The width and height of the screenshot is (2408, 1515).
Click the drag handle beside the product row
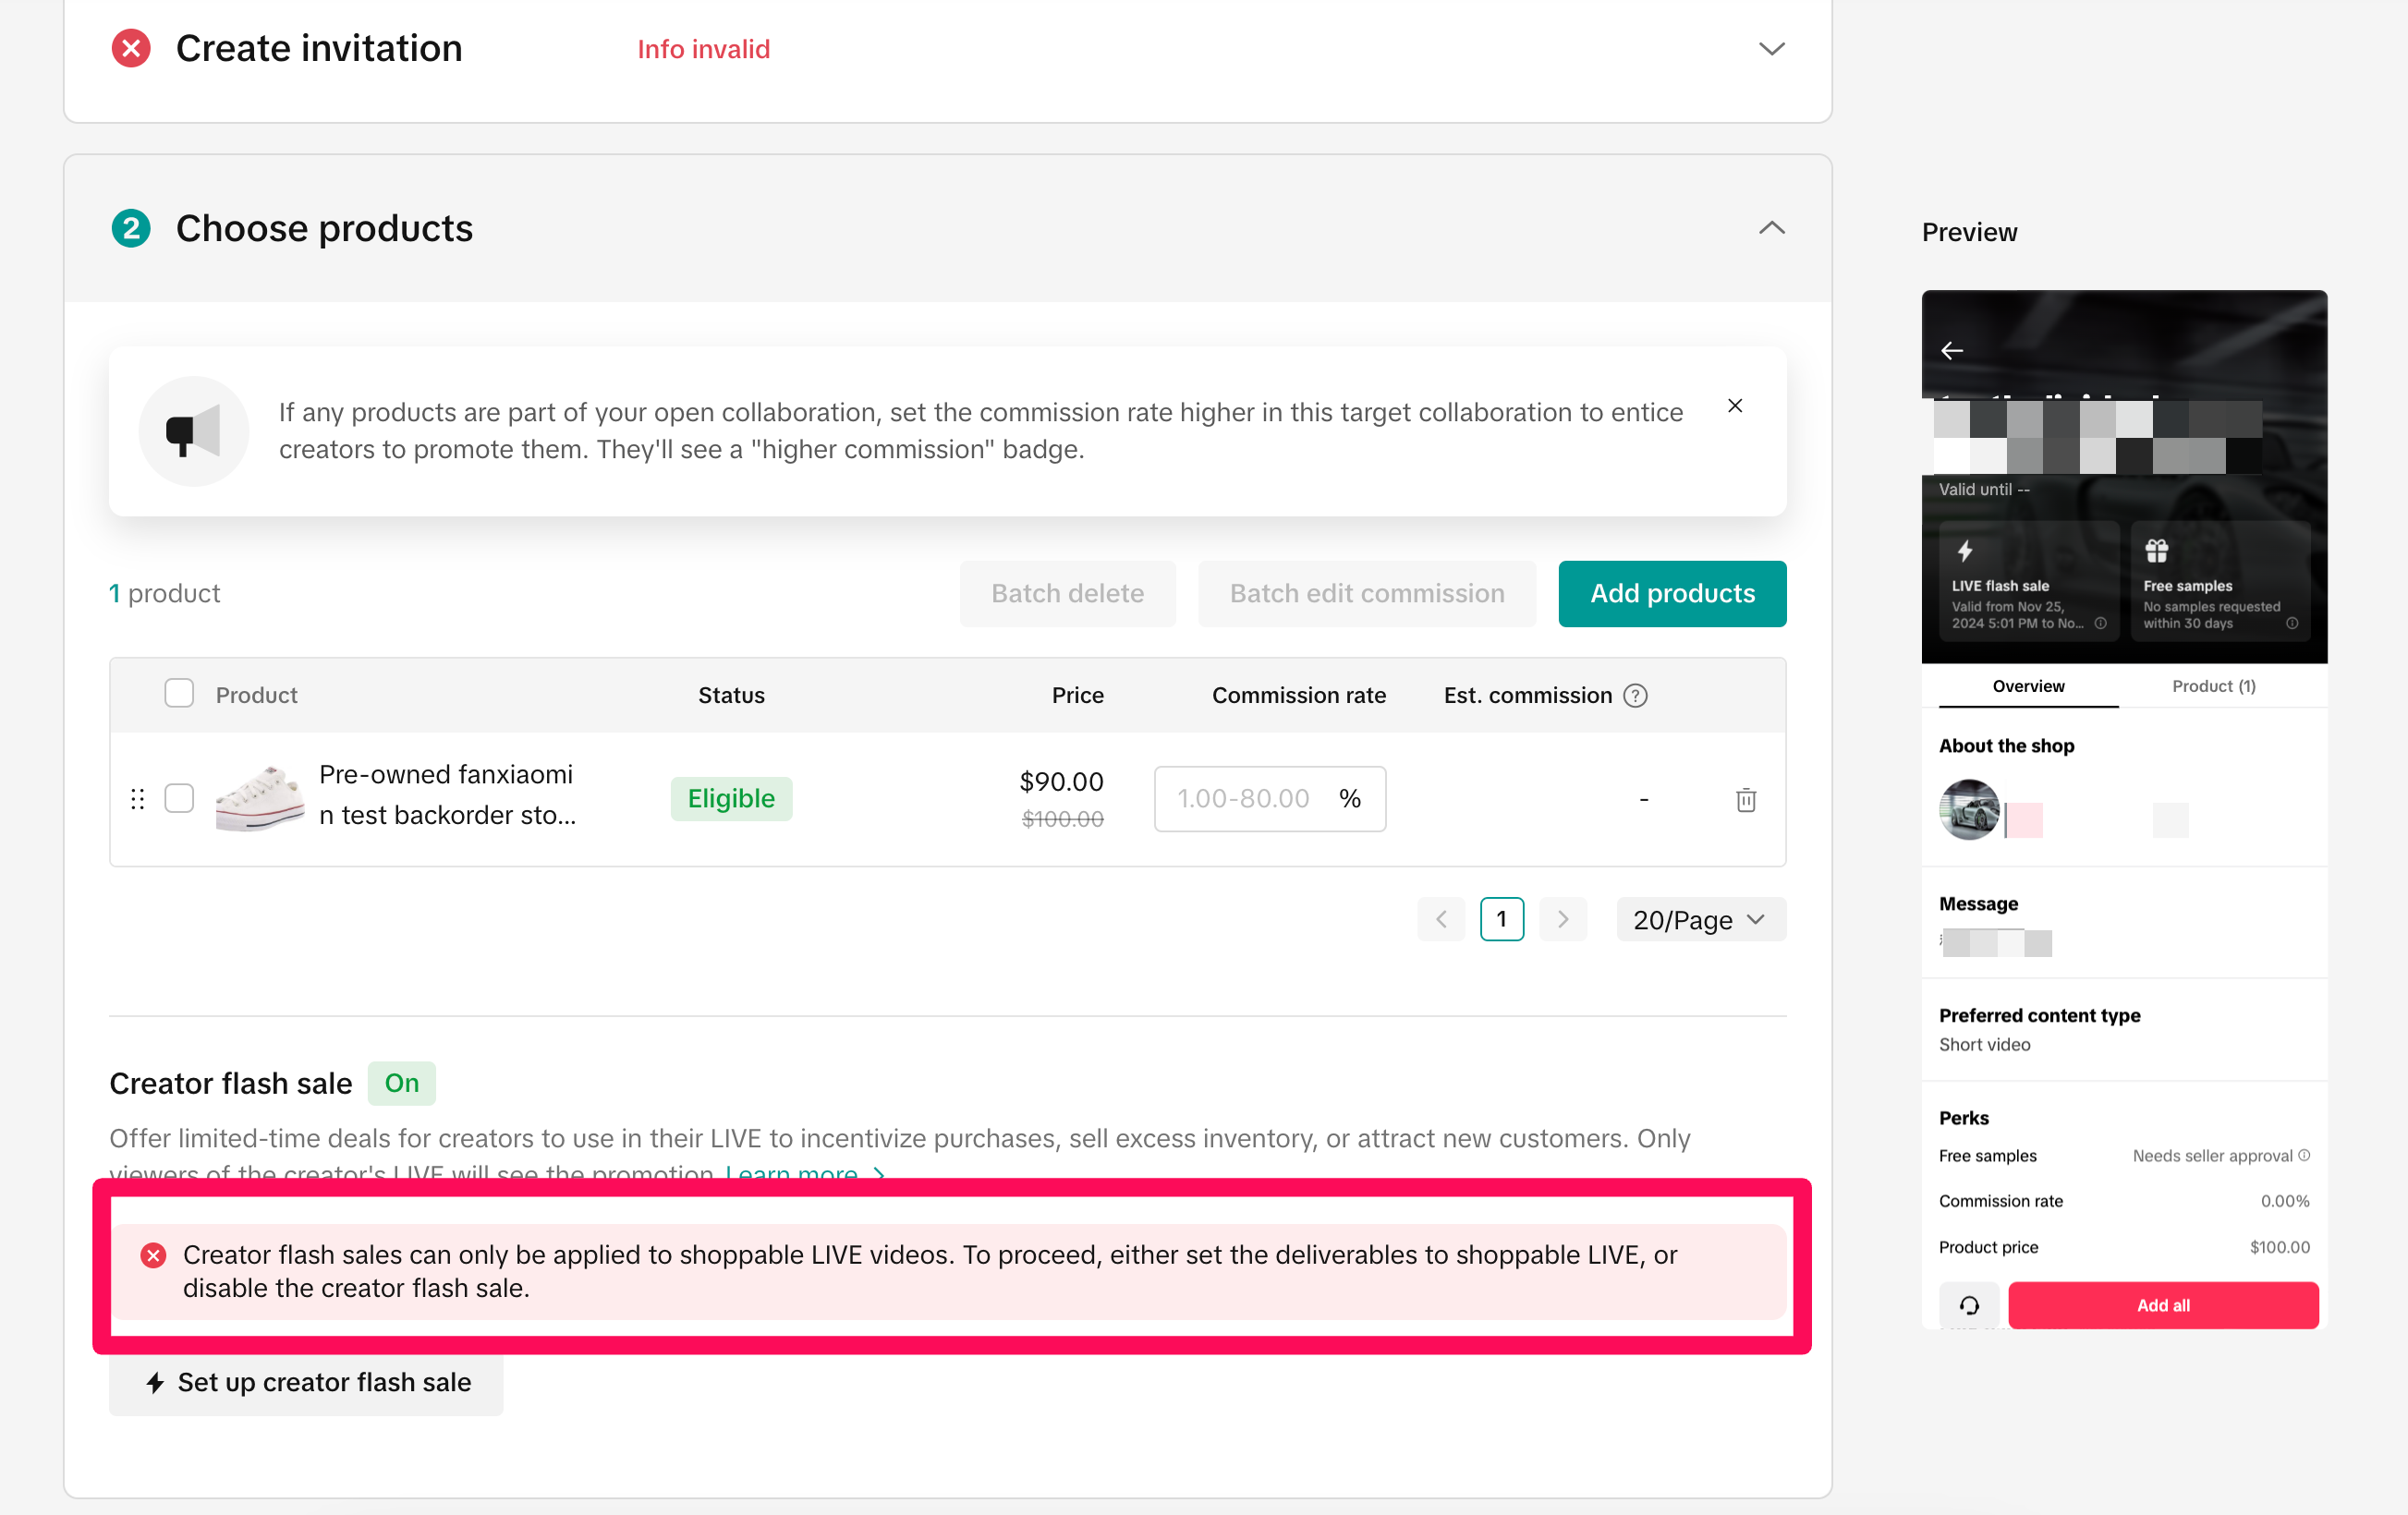pyautogui.click(x=137, y=799)
